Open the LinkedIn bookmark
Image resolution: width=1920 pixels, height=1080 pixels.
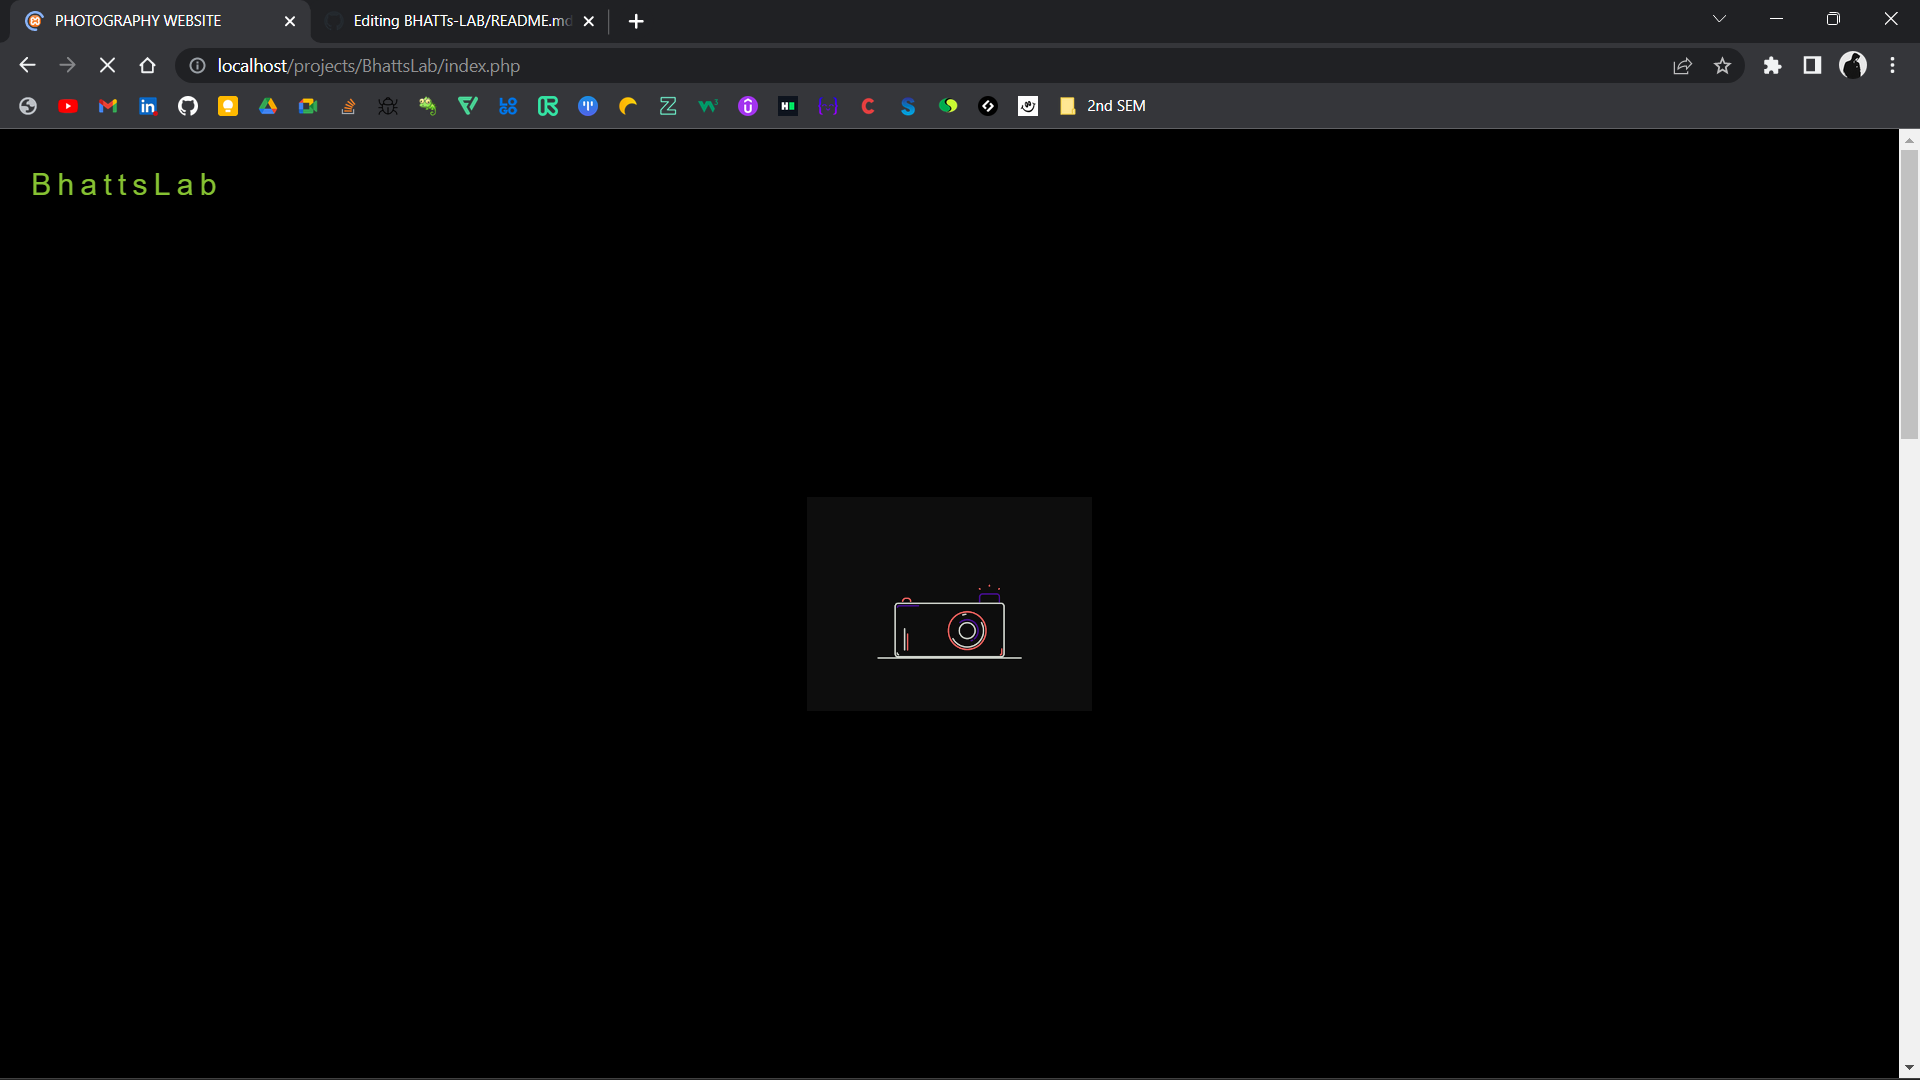(148, 106)
